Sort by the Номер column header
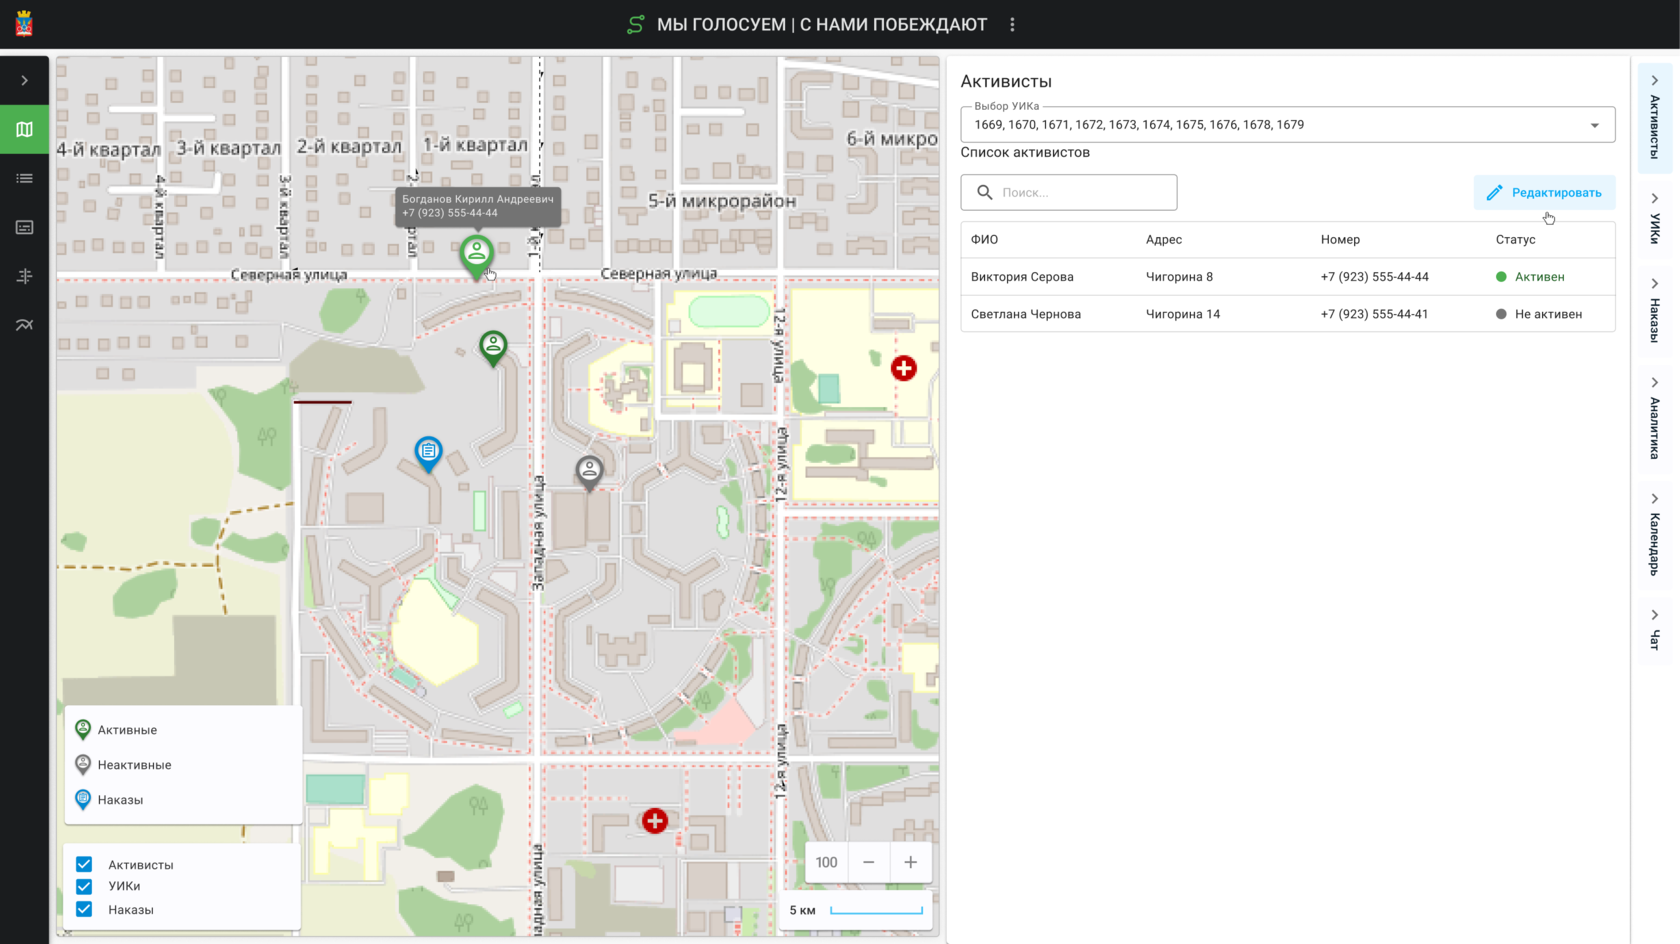This screenshot has height=944, width=1680. tap(1340, 240)
